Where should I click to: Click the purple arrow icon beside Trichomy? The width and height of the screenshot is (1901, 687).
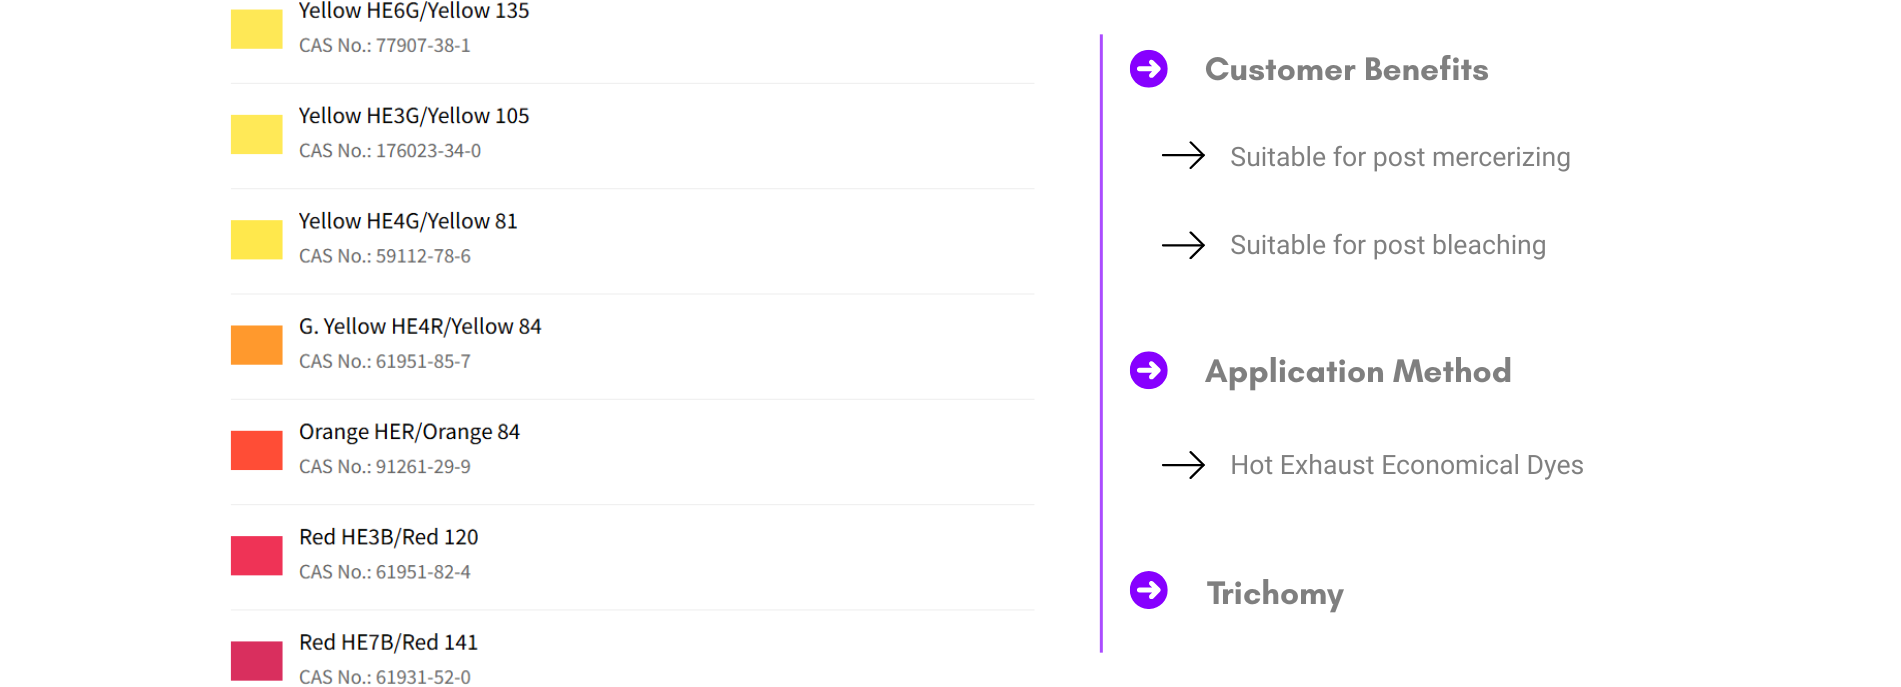click(1148, 590)
